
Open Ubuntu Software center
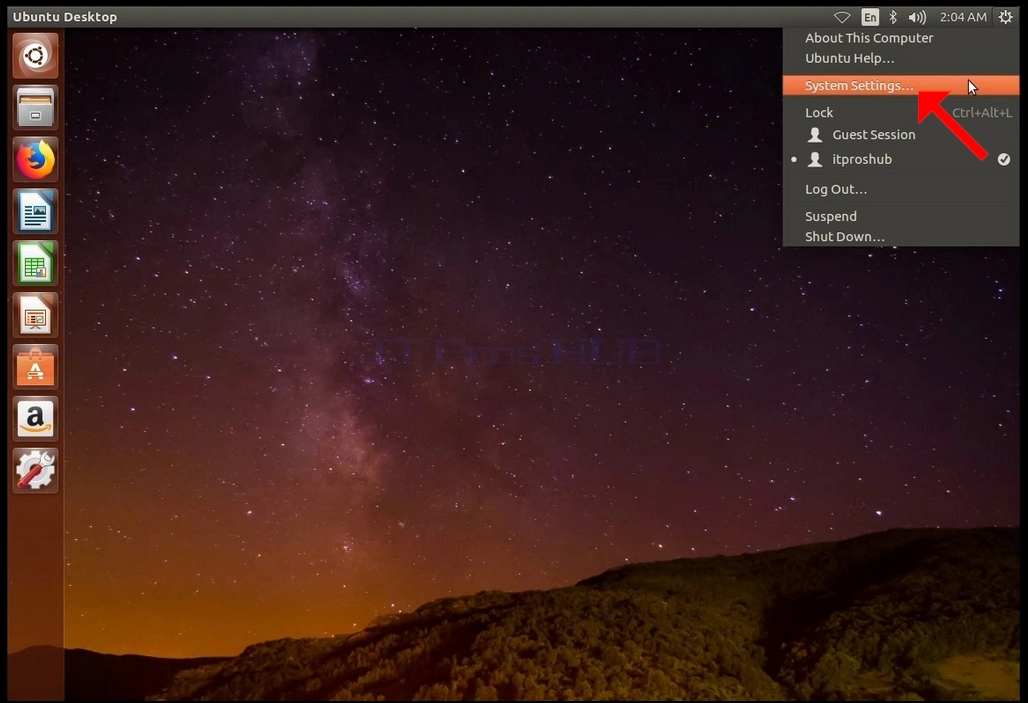tap(35, 367)
